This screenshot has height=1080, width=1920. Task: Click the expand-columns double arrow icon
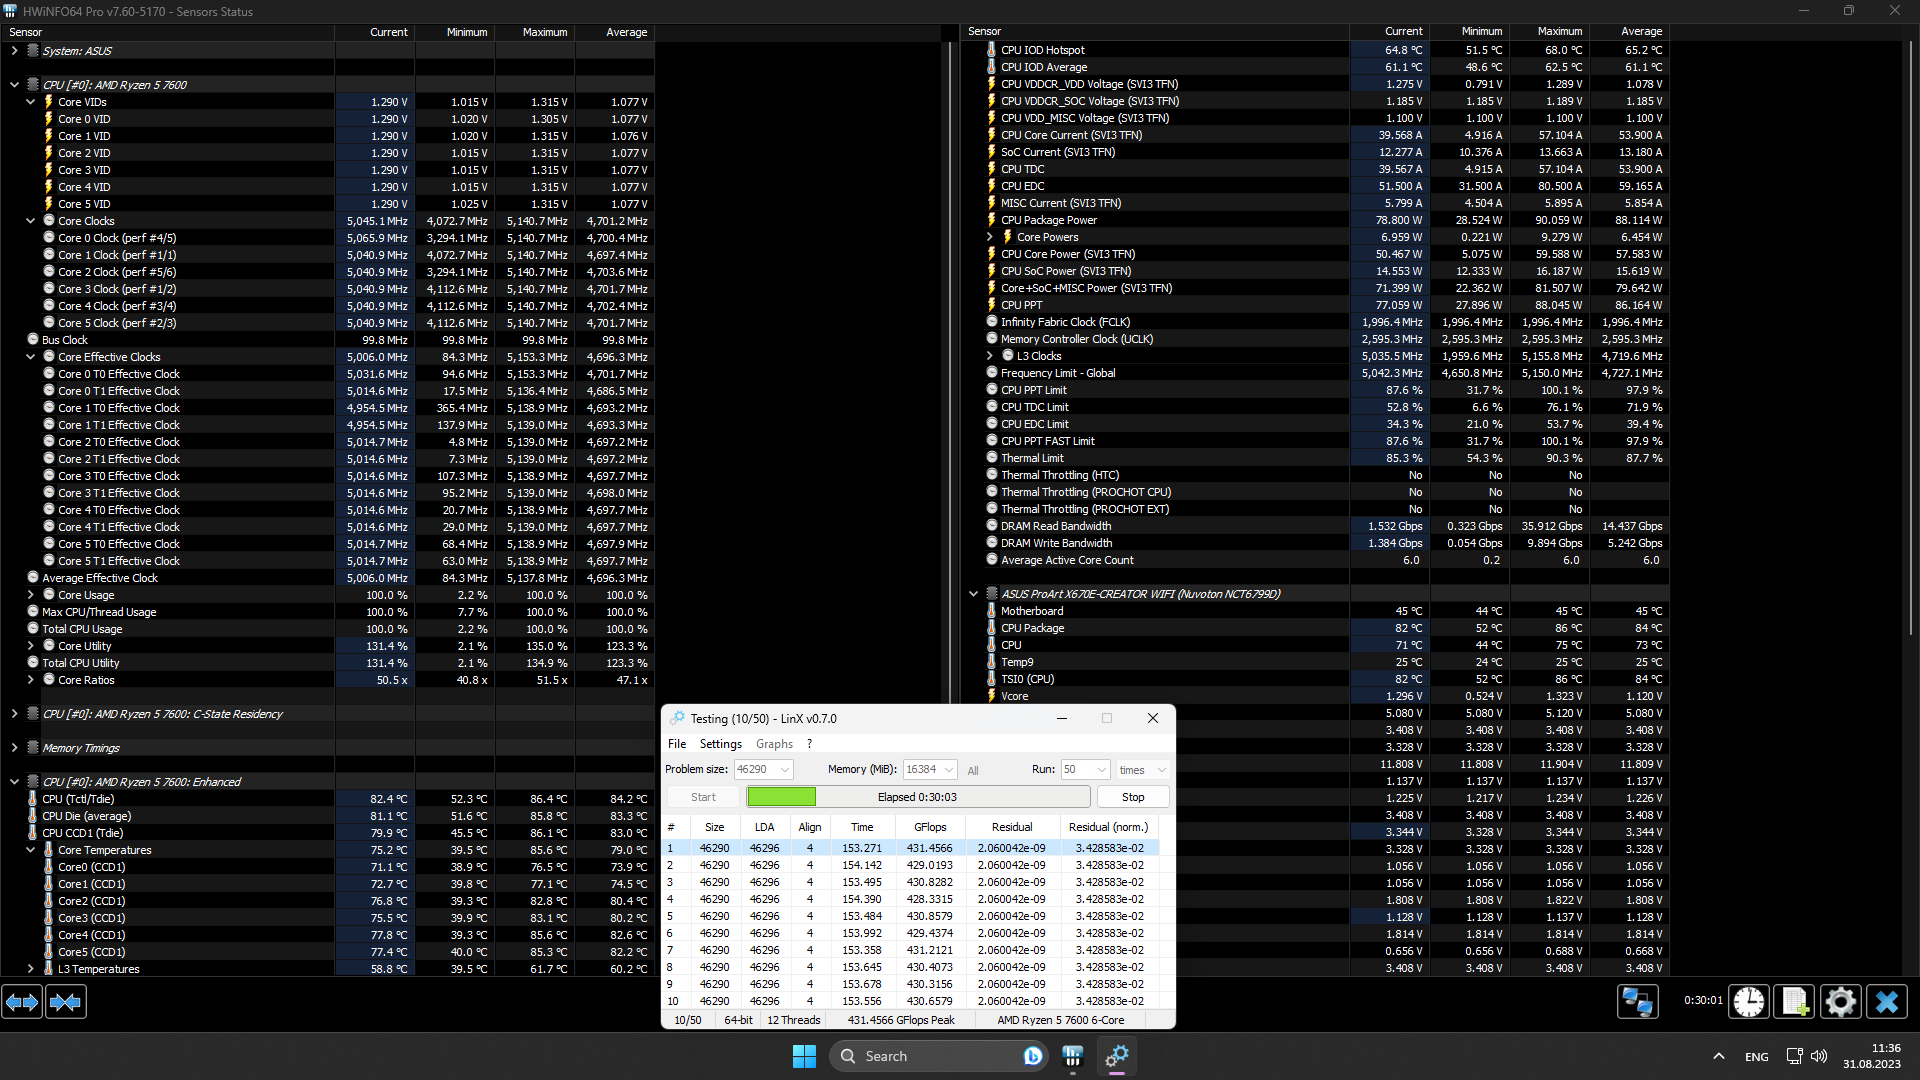tap(22, 1001)
